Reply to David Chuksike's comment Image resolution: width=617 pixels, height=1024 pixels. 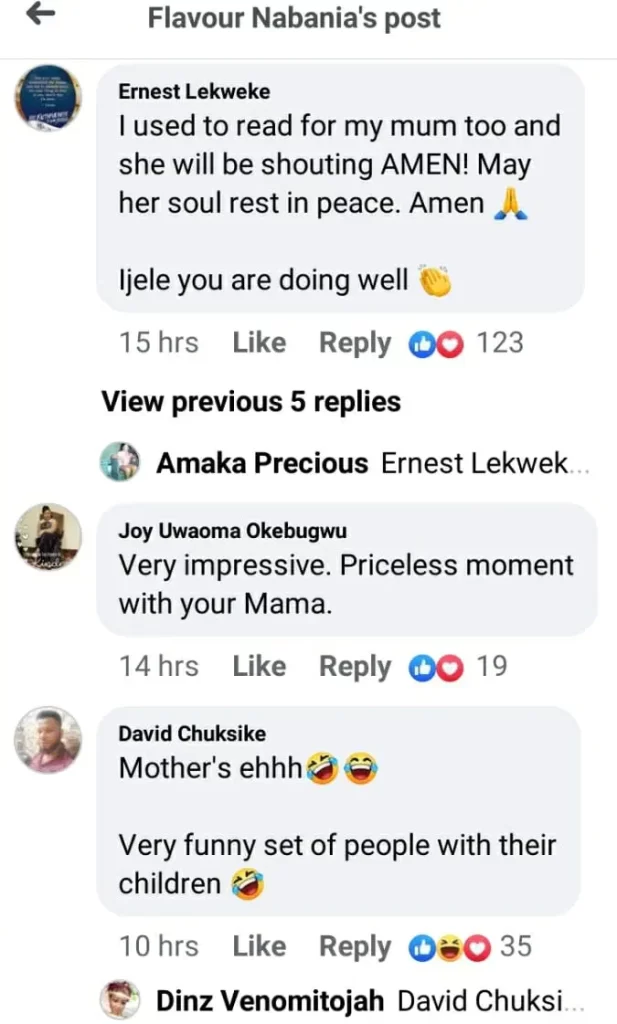point(354,945)
